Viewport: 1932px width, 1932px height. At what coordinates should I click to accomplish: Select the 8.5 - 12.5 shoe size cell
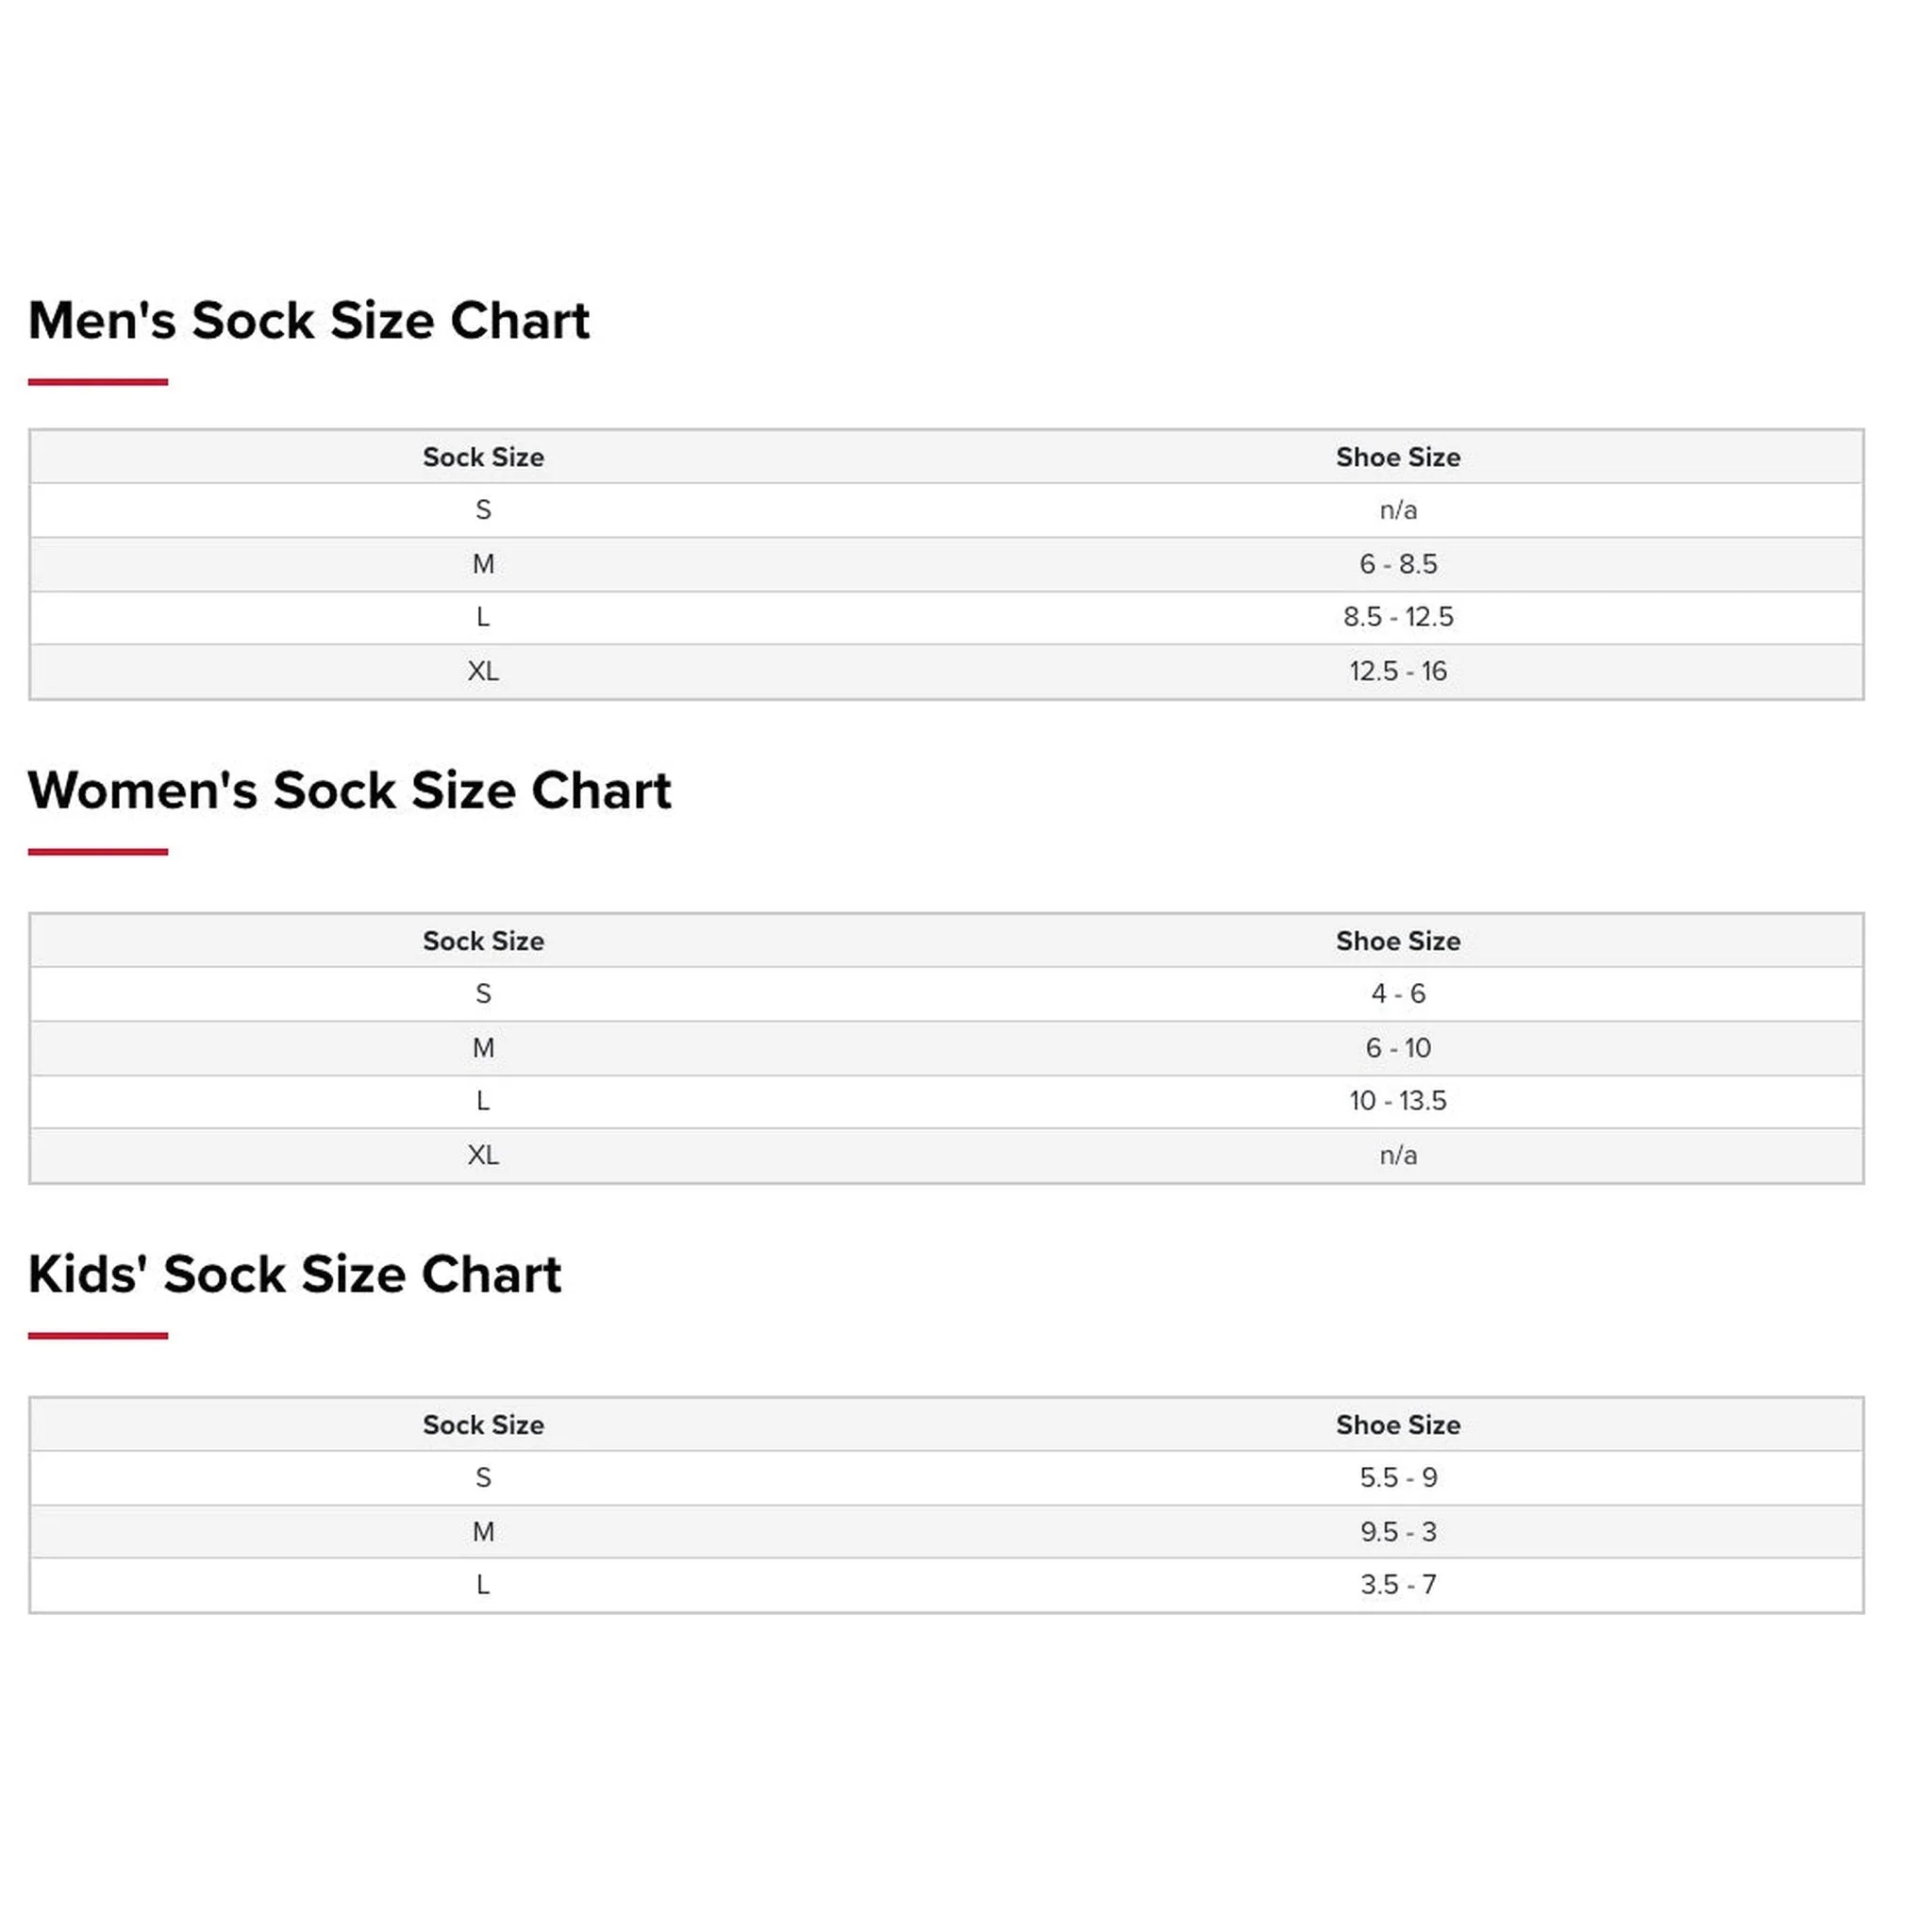1398,617
